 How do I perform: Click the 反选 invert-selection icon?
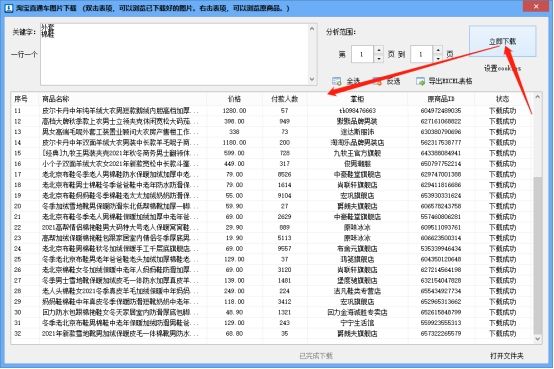pos(378,81)
